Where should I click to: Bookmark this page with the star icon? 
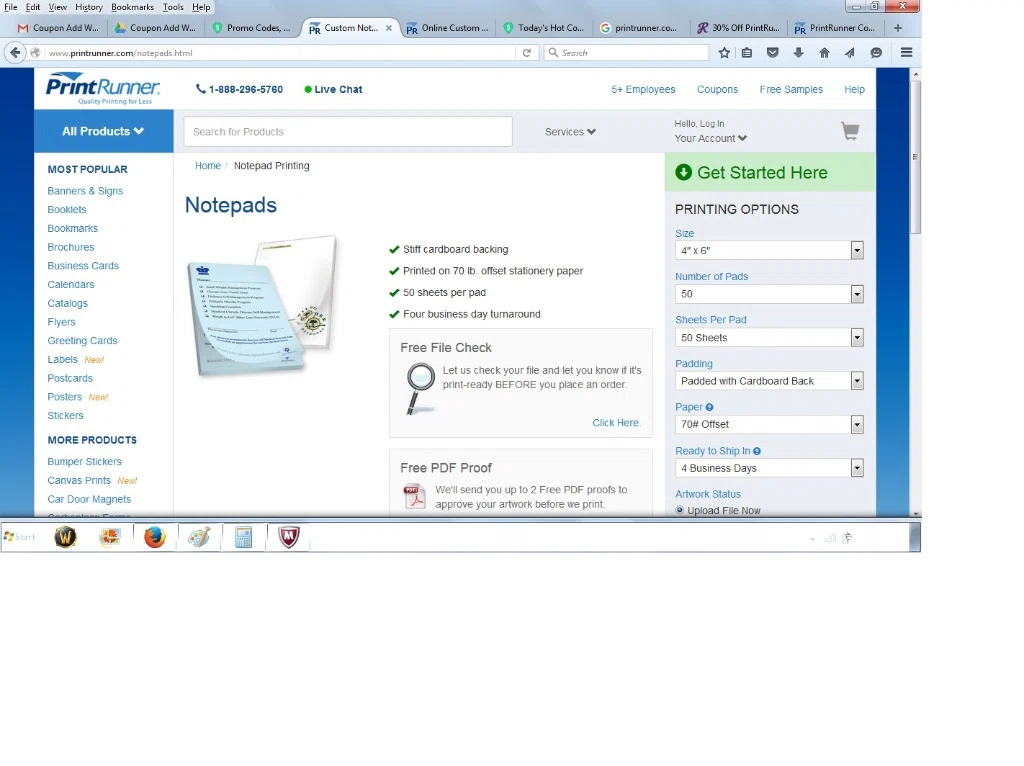coord(724,53)
